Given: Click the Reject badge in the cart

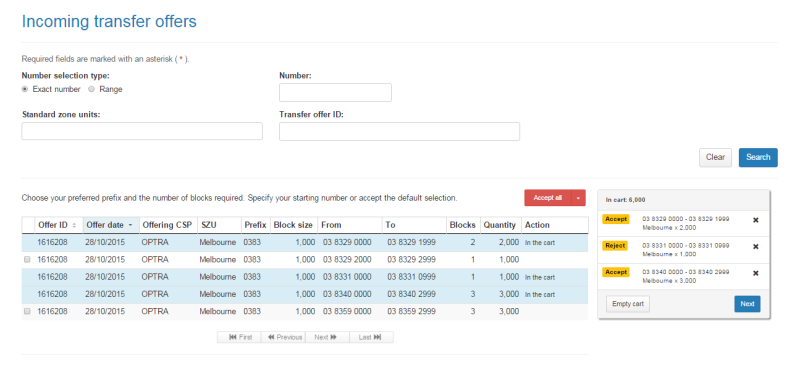Looking at the screenshot, I should pos(616,245).
